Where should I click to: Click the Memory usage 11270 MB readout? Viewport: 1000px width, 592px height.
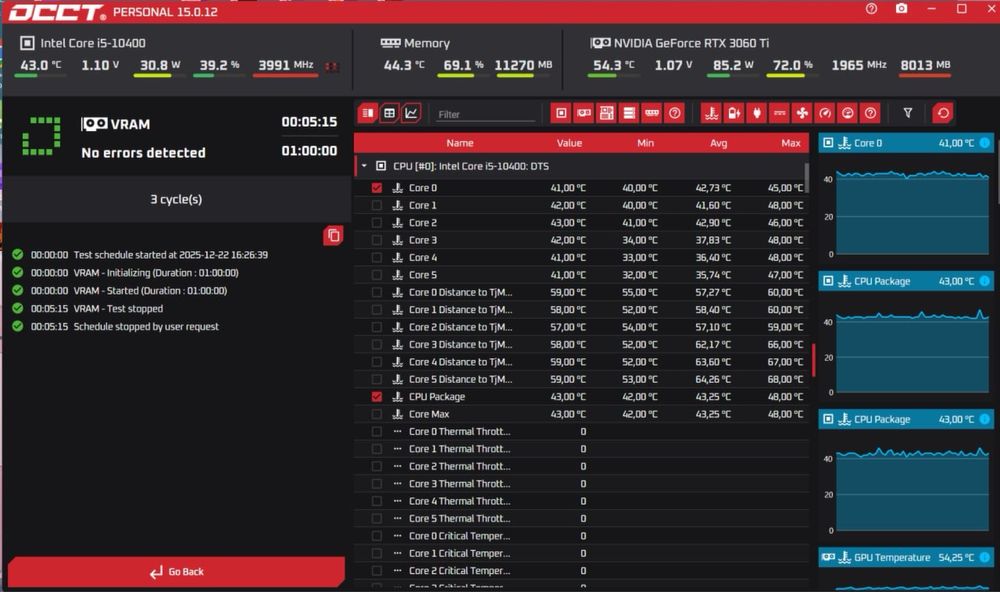(x=523, y=65)
